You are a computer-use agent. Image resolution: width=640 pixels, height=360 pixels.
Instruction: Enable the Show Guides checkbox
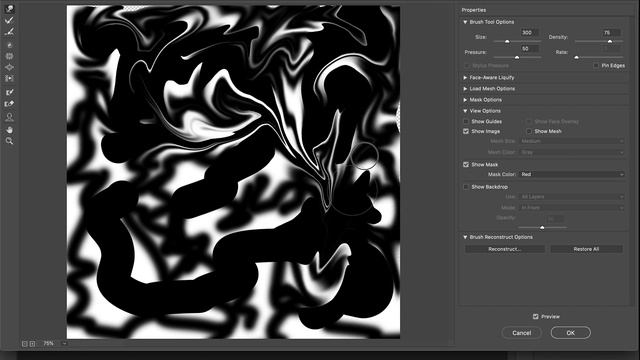pos(466,122)
